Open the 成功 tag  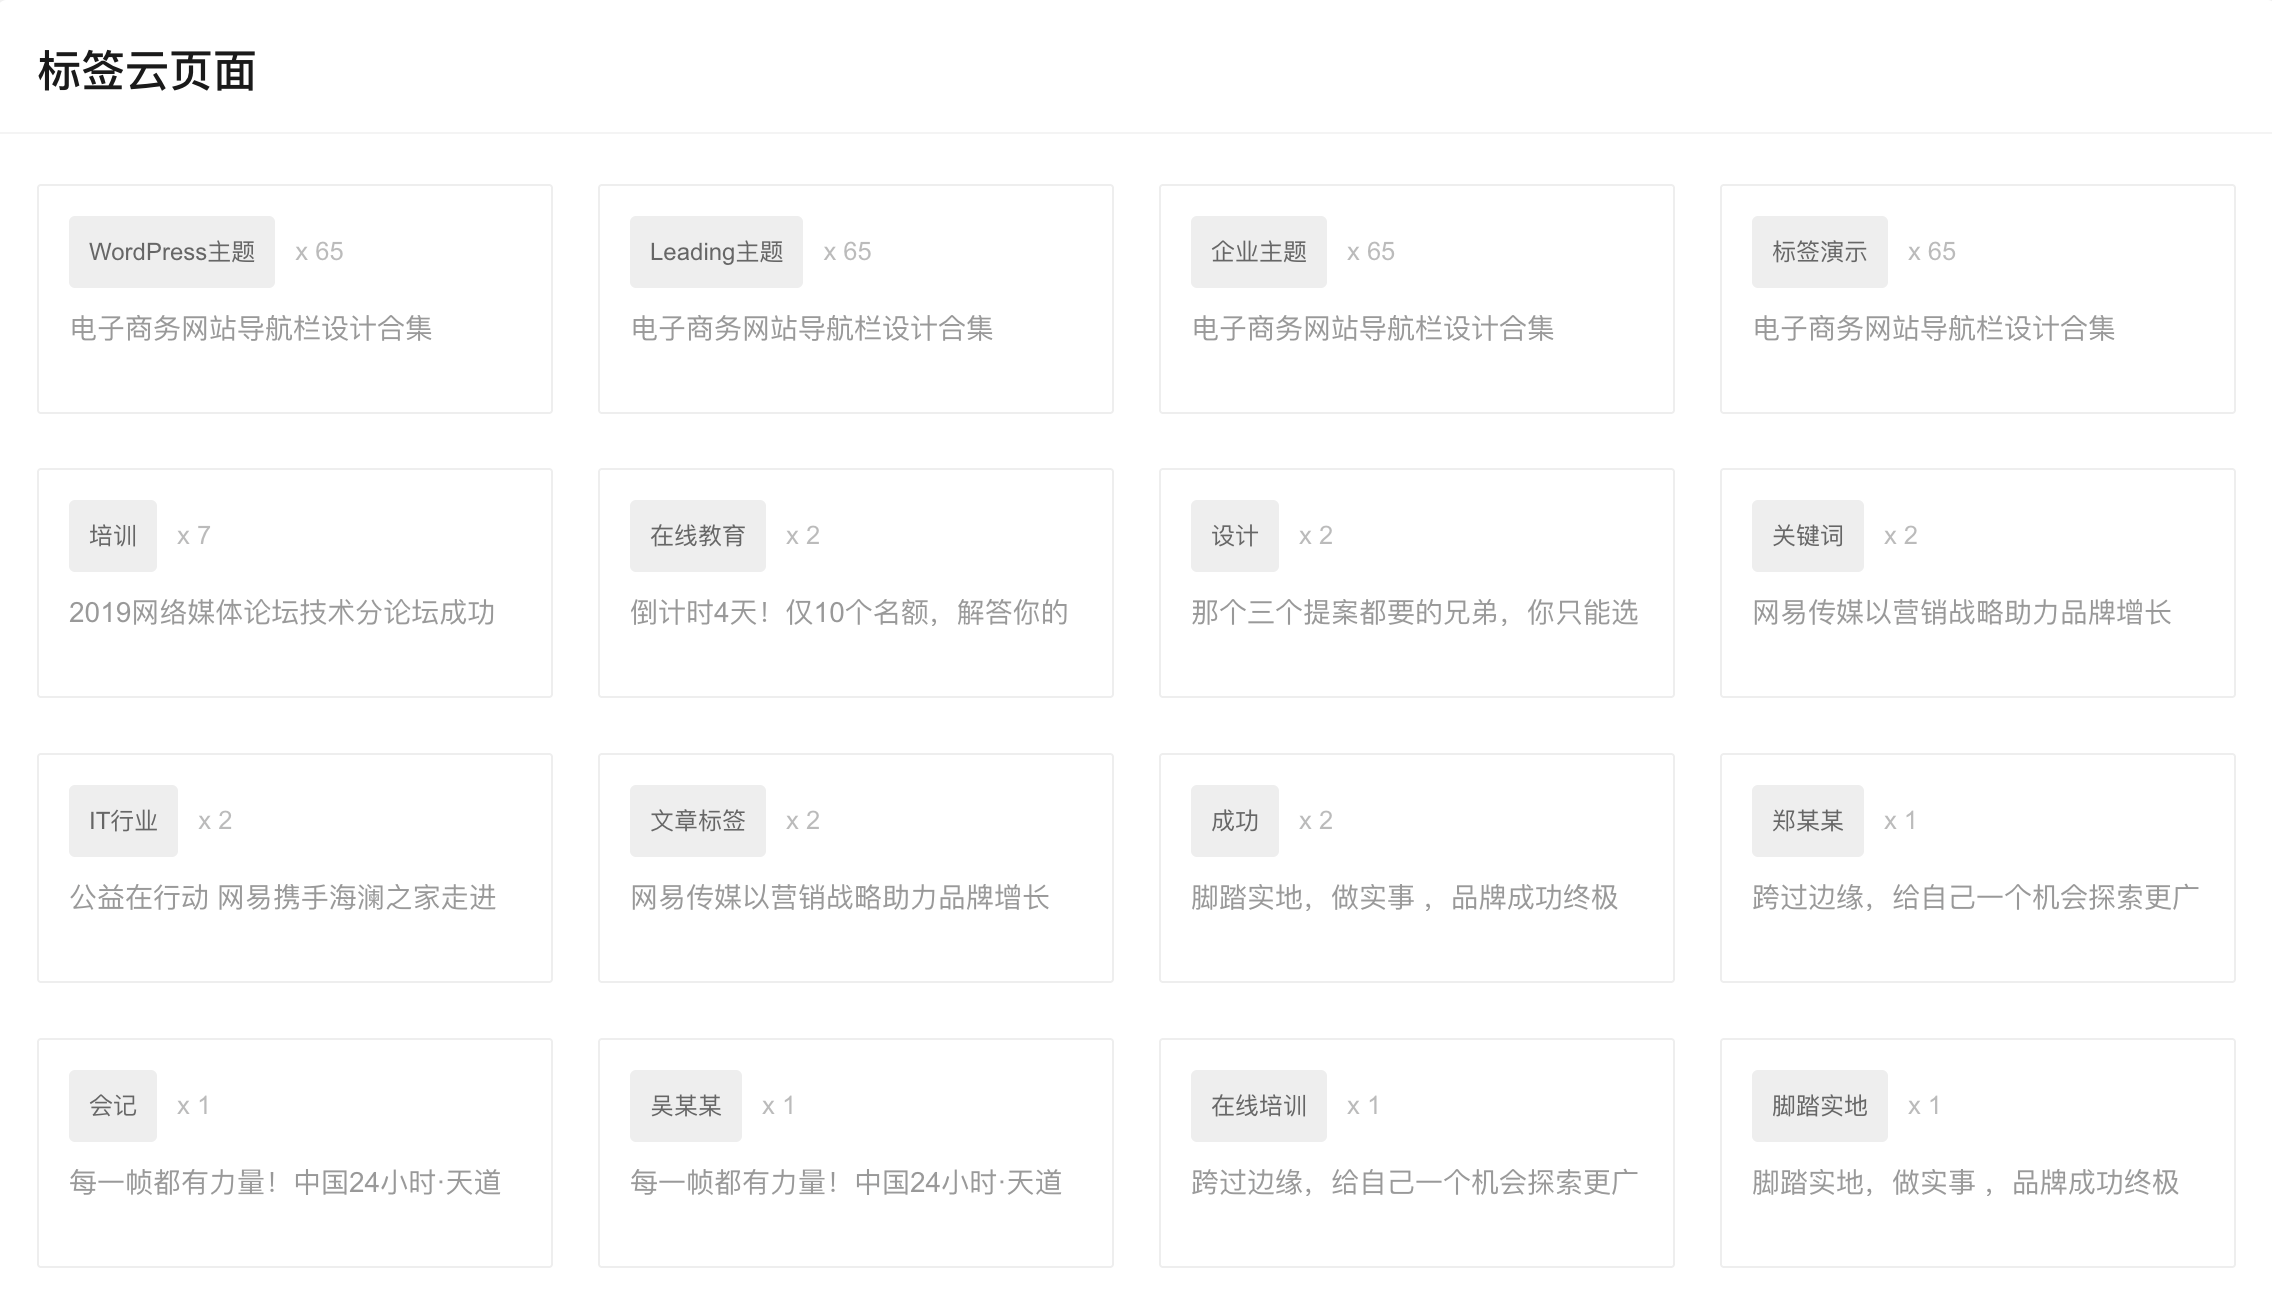tap(1234, 819)
